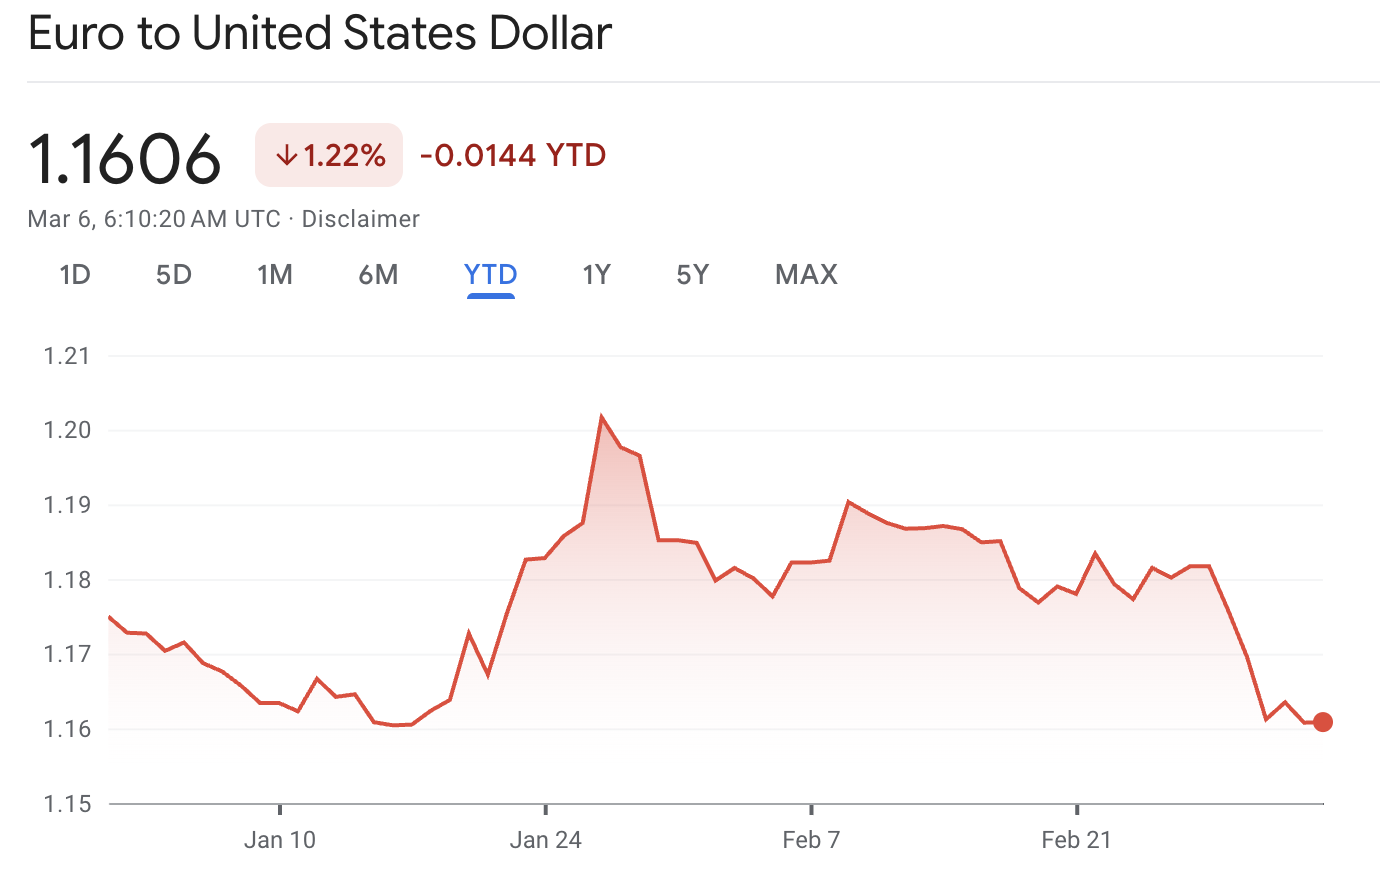
Task: Click the Euro to United States Dollar title
Action: 320,33
